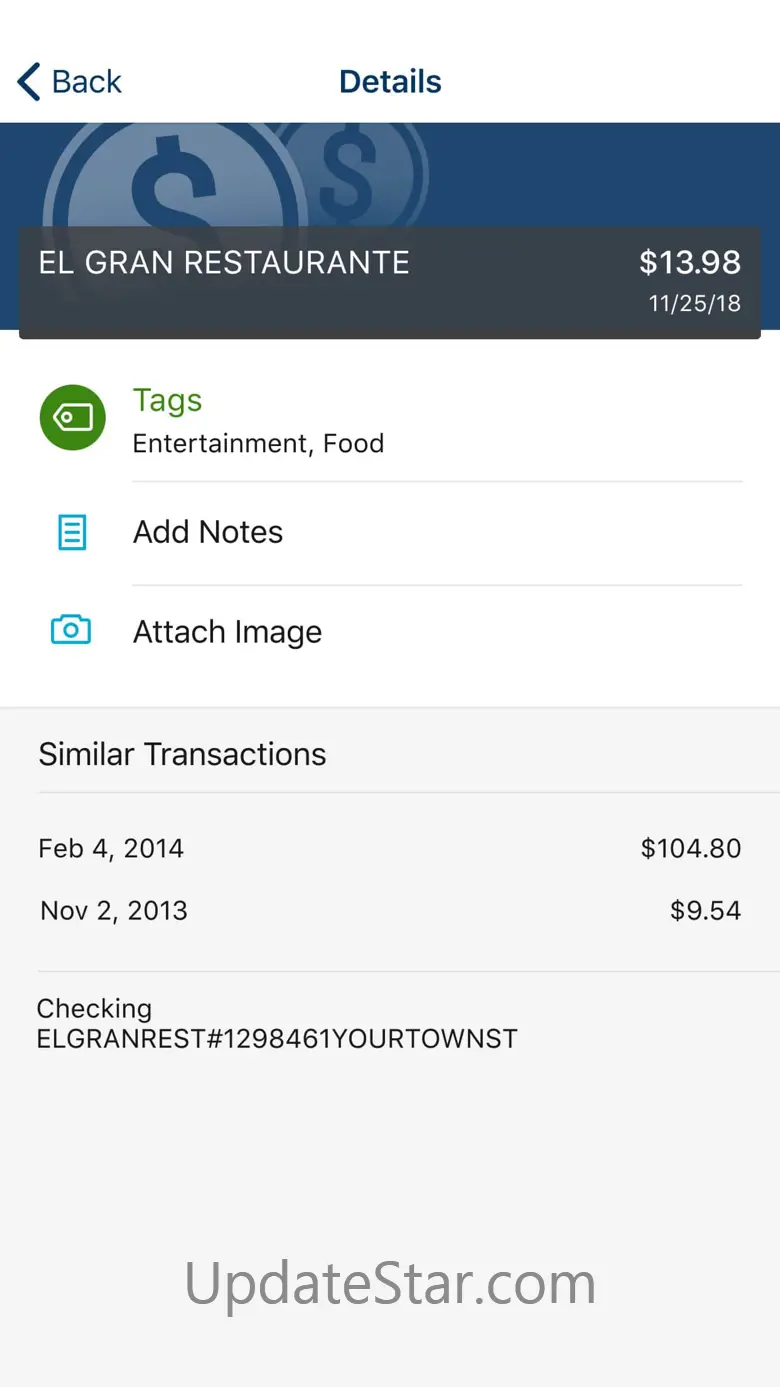
Task: Click the notes document icon
Action: 72,532
